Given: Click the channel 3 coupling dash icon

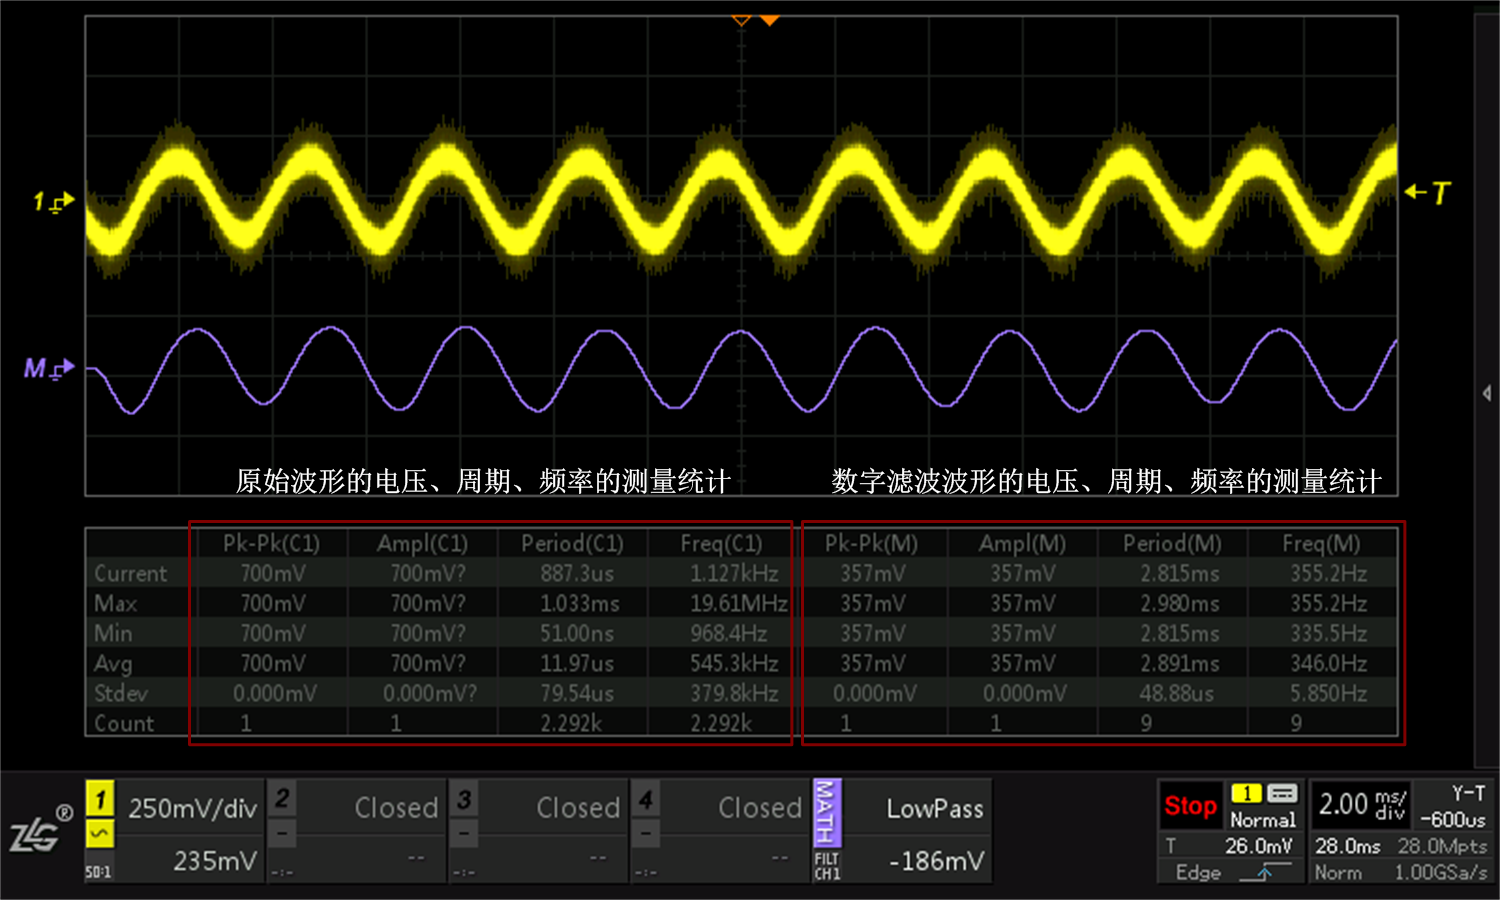Looking at the screenshot, I should pyautogui.click(x=464, y=833).
